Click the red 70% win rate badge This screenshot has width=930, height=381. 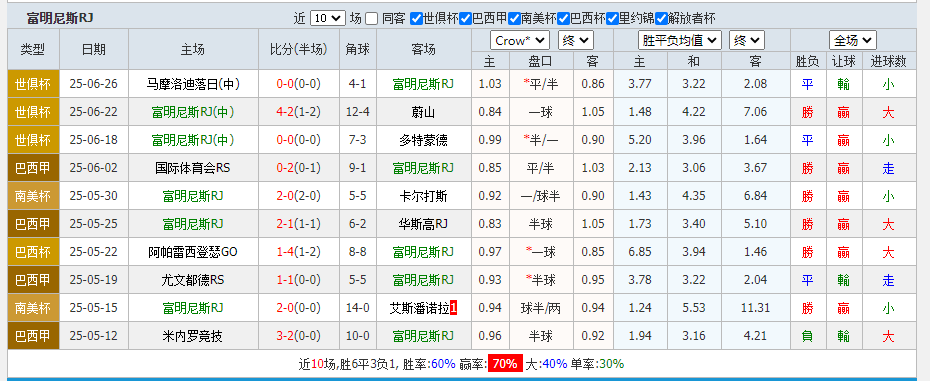[505, 364]
